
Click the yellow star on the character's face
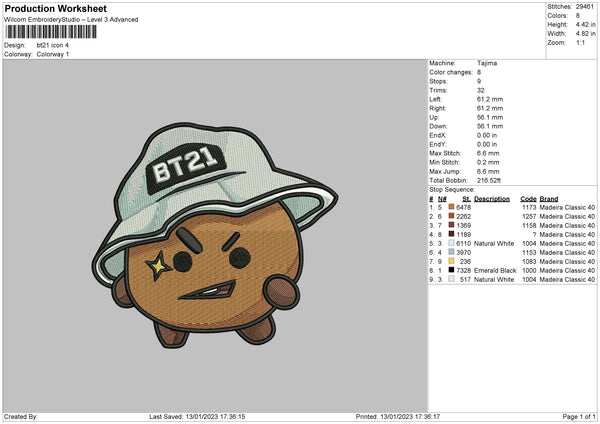tap(158, 265)
